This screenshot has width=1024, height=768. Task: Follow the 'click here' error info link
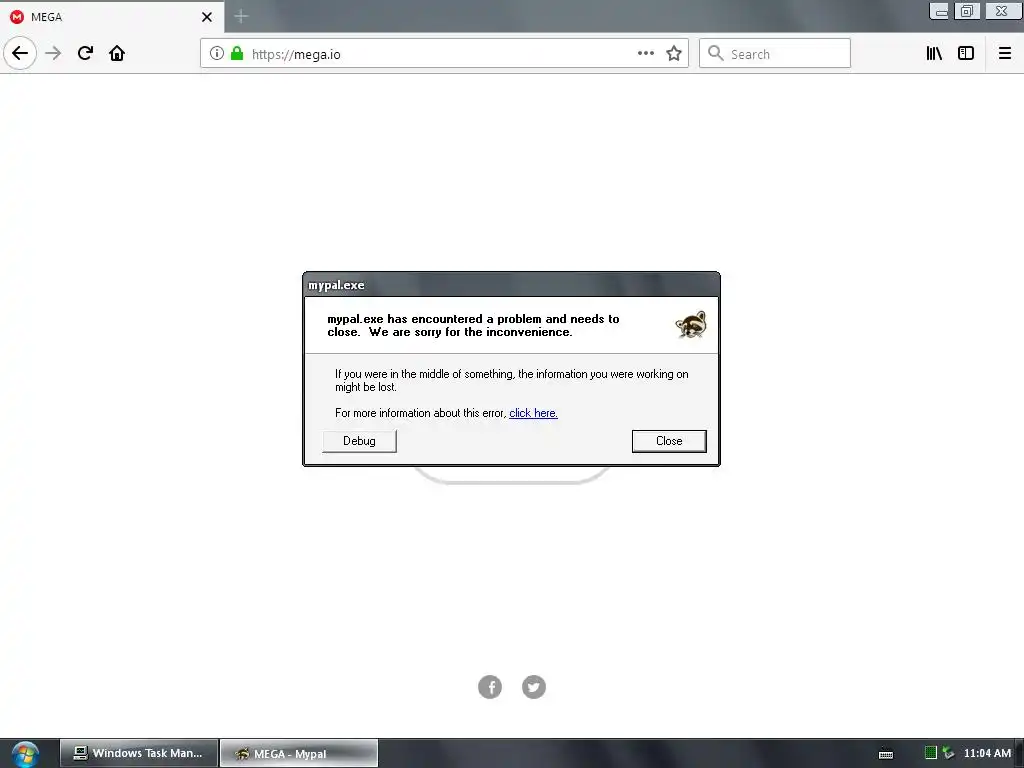coord(534,413)
